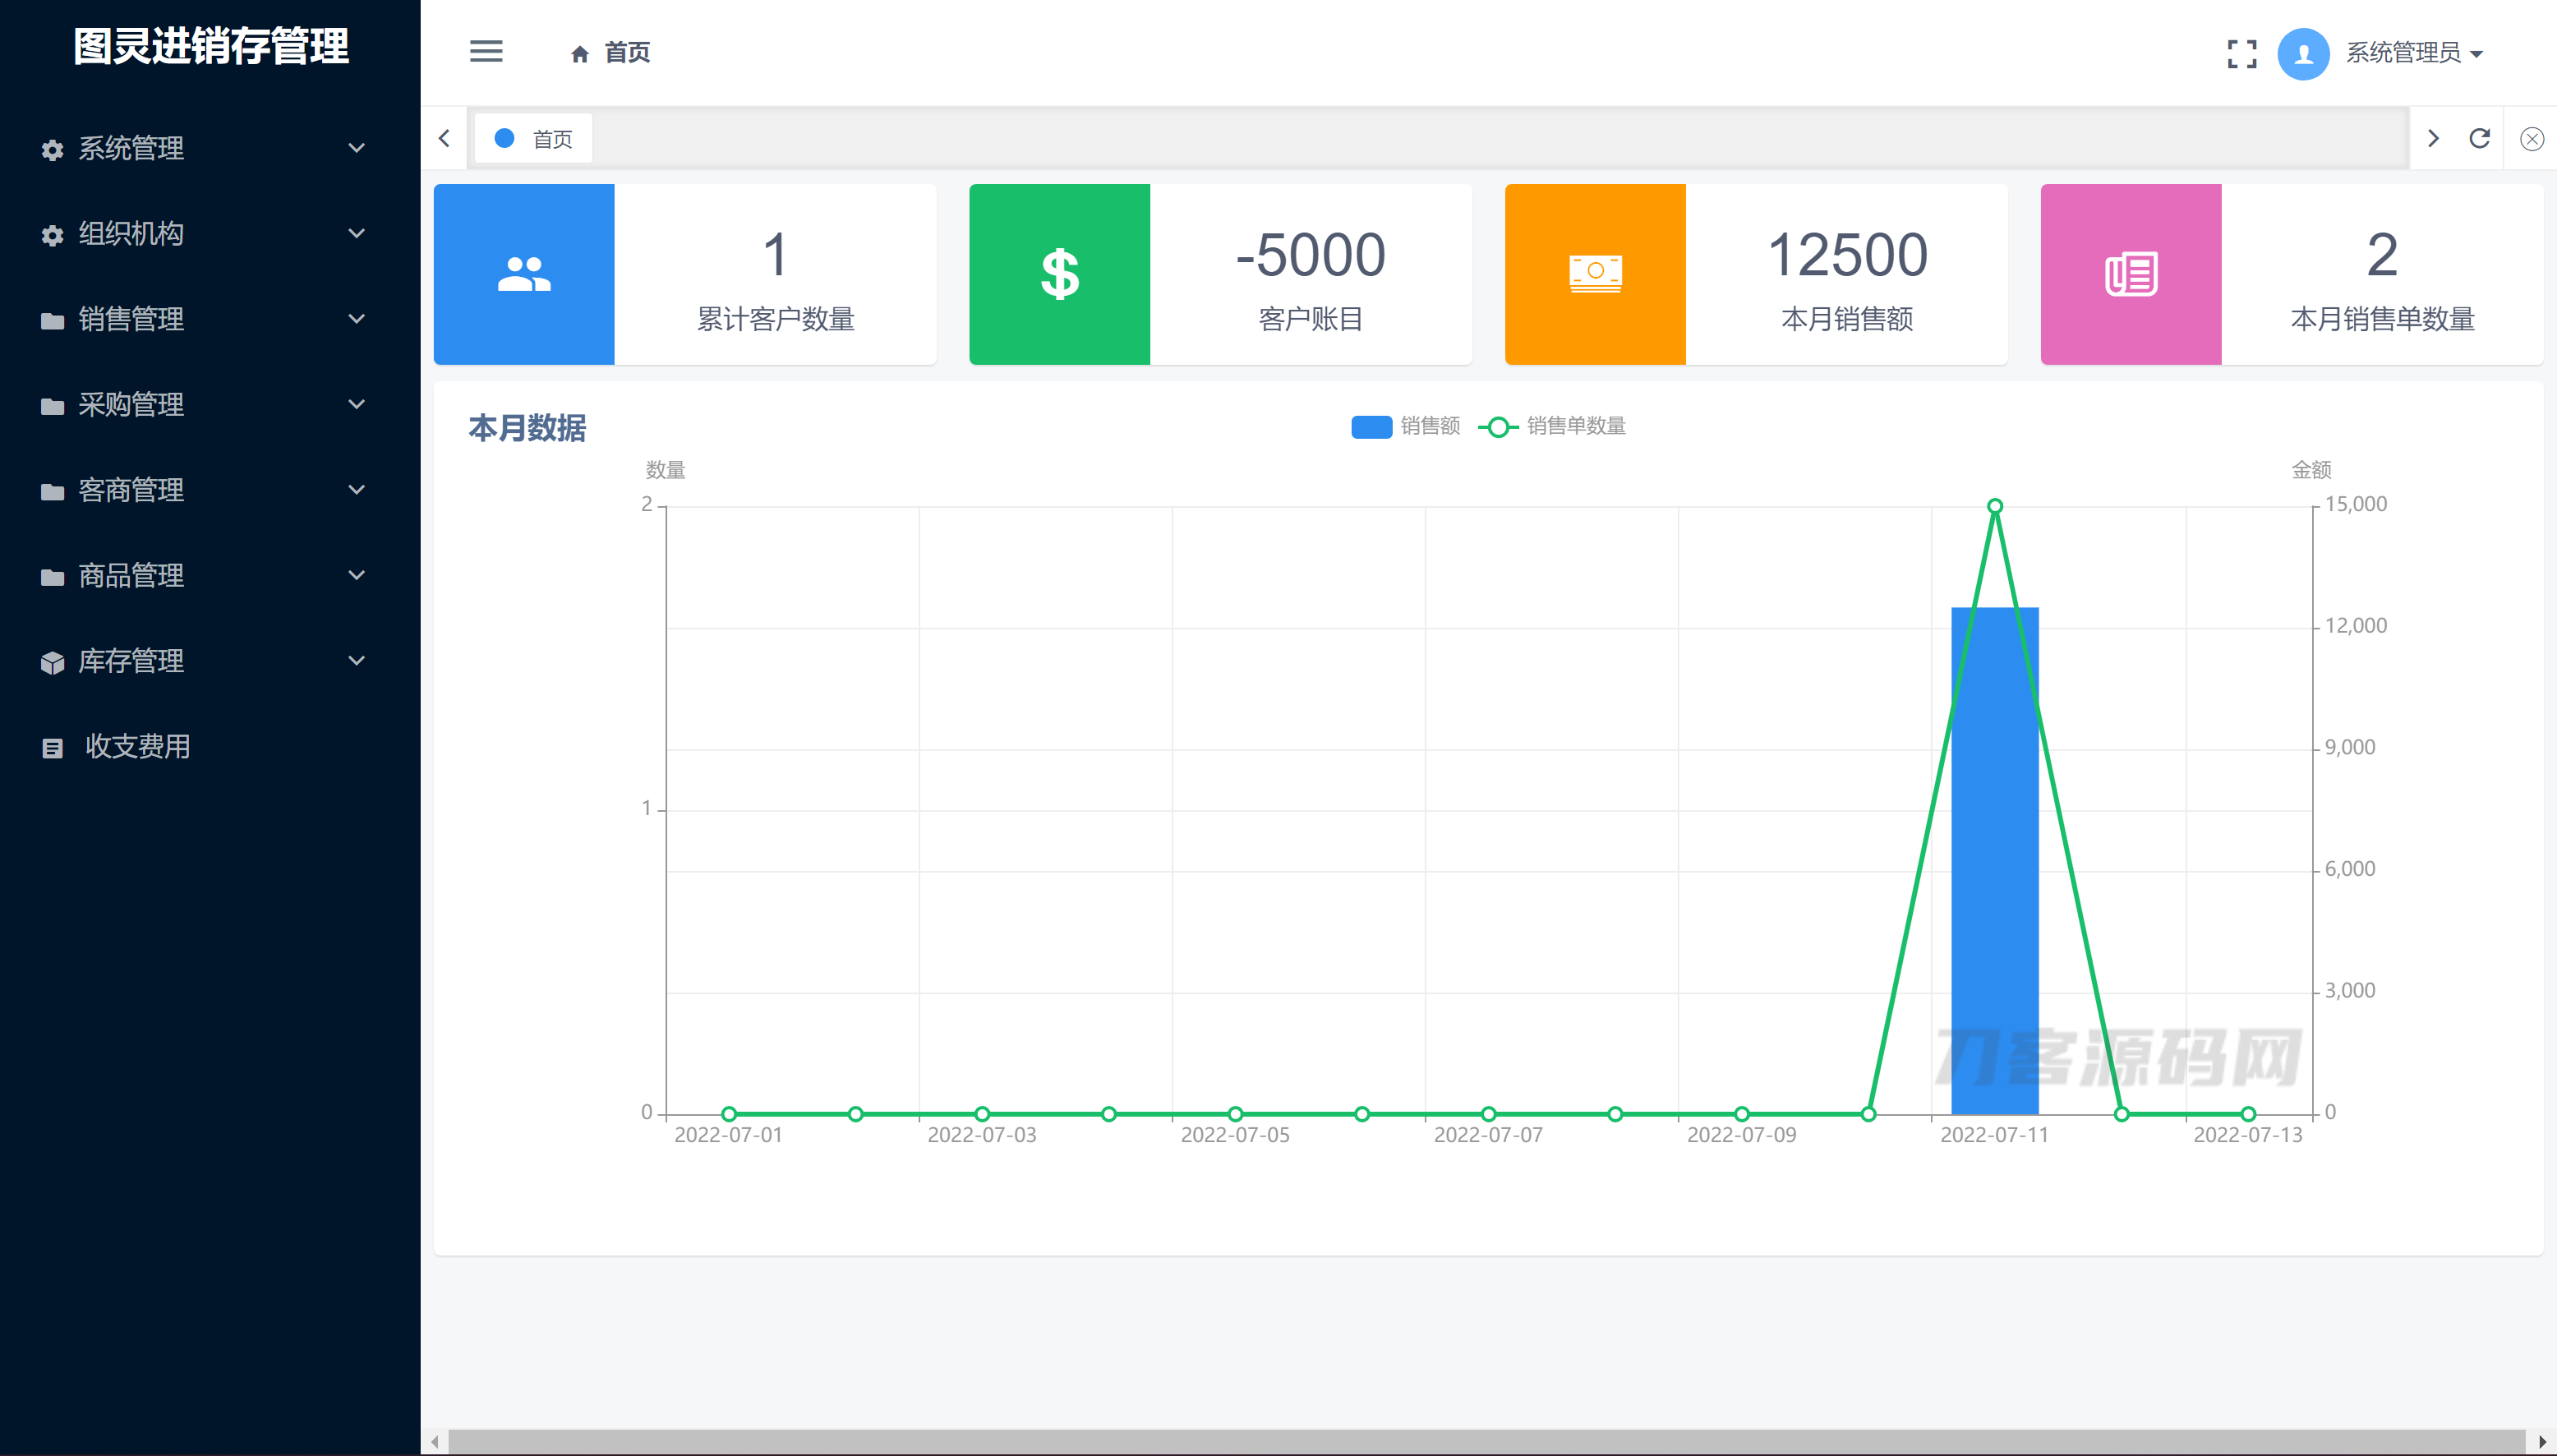
Task: Click the blue customers people icon
Action: (524, 274)
